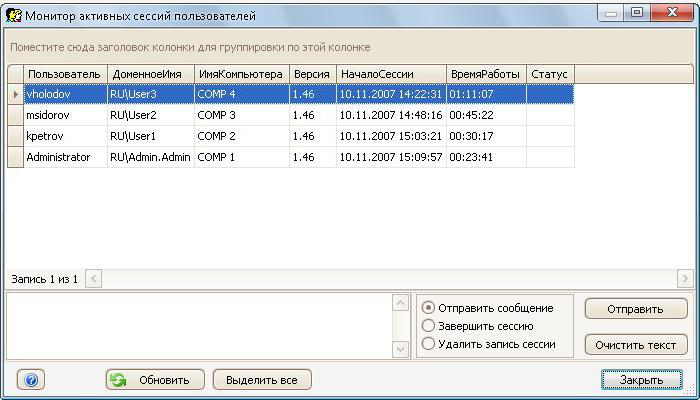The image size is (700, 400).
Task: Click the НачалоСессии column header
Action: tap(391, 75)
